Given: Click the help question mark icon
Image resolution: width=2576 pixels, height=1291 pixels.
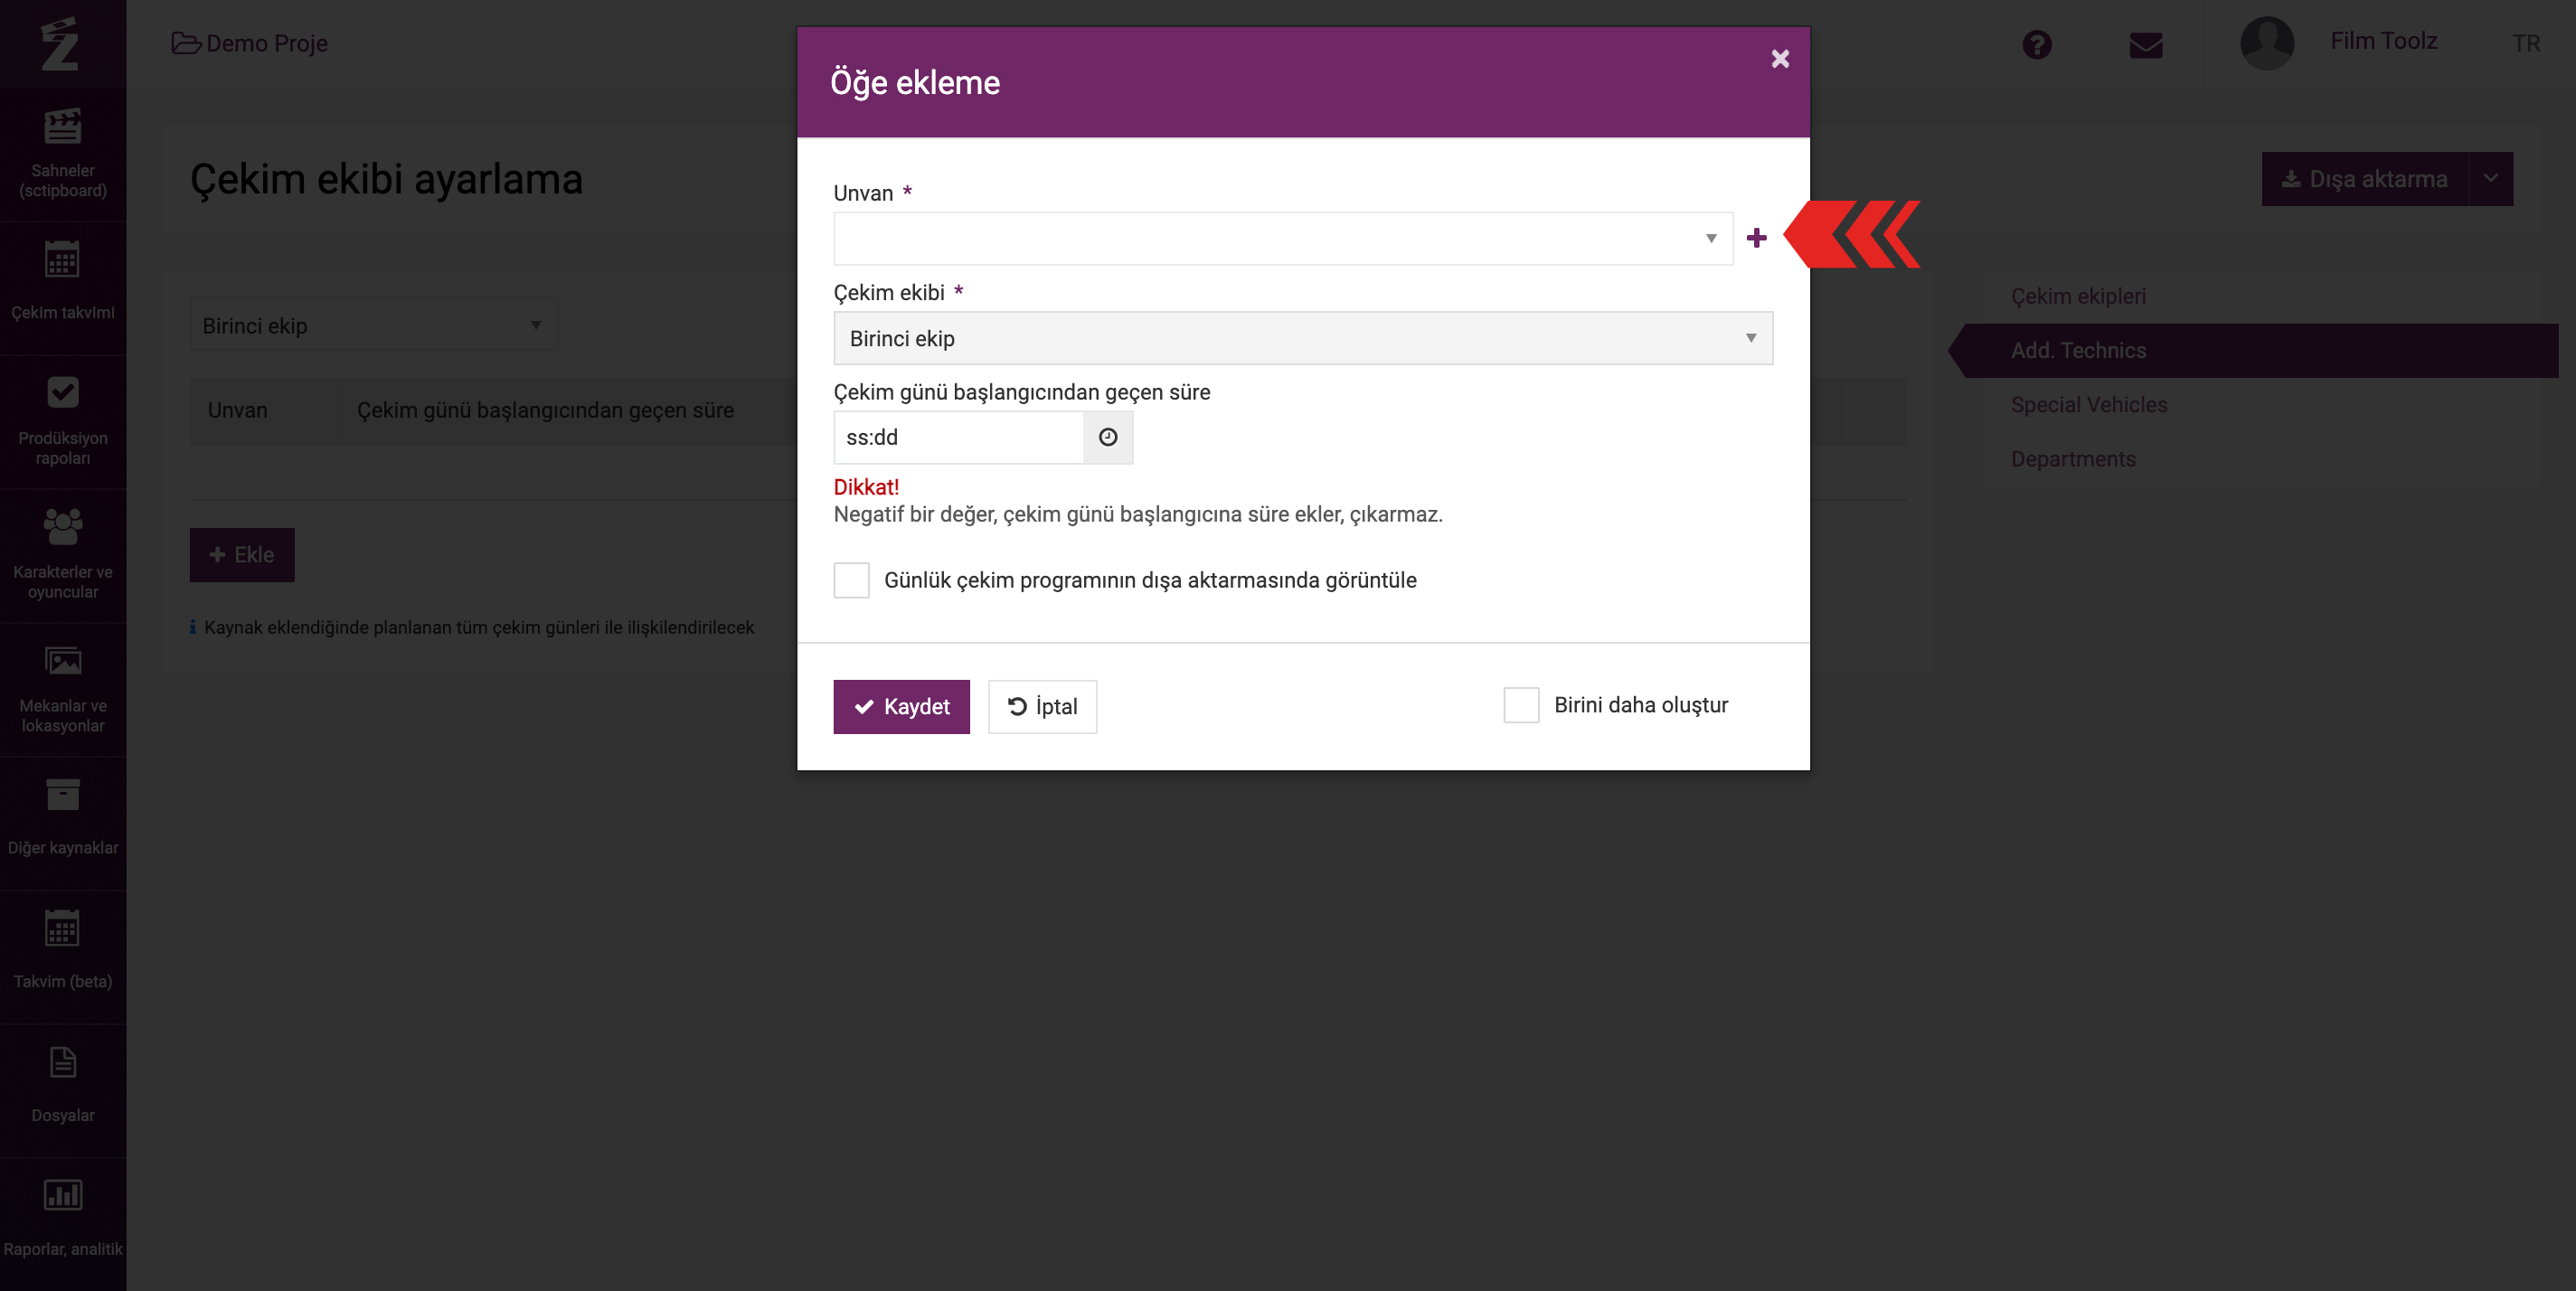Looking at the screenshot, I should [x=2036, y=45].
